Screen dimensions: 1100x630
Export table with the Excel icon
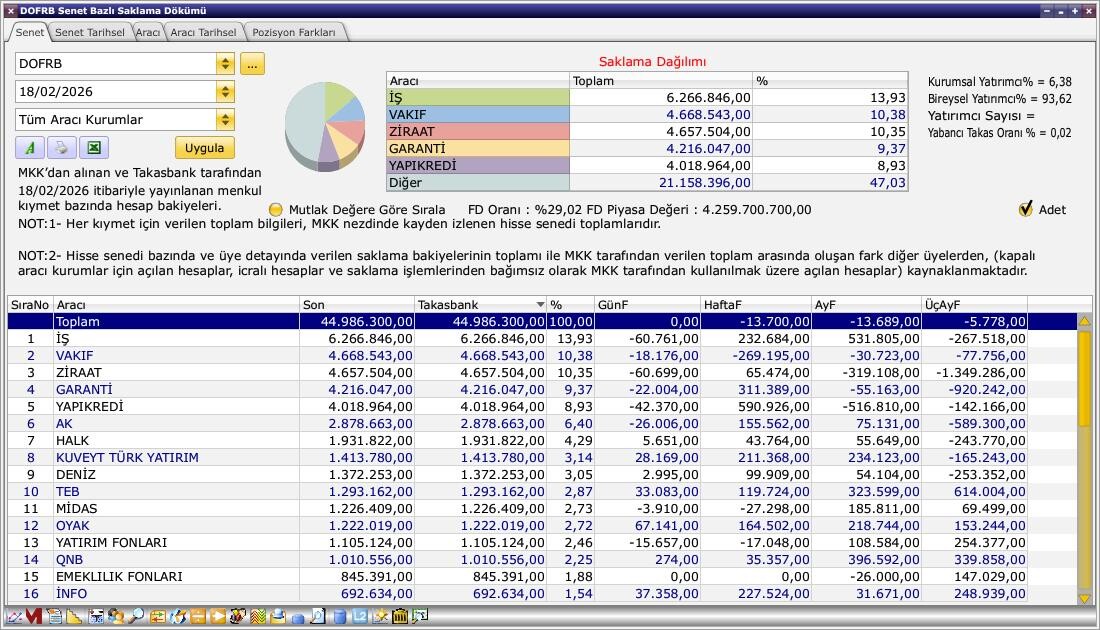click(x=93, y=148)
